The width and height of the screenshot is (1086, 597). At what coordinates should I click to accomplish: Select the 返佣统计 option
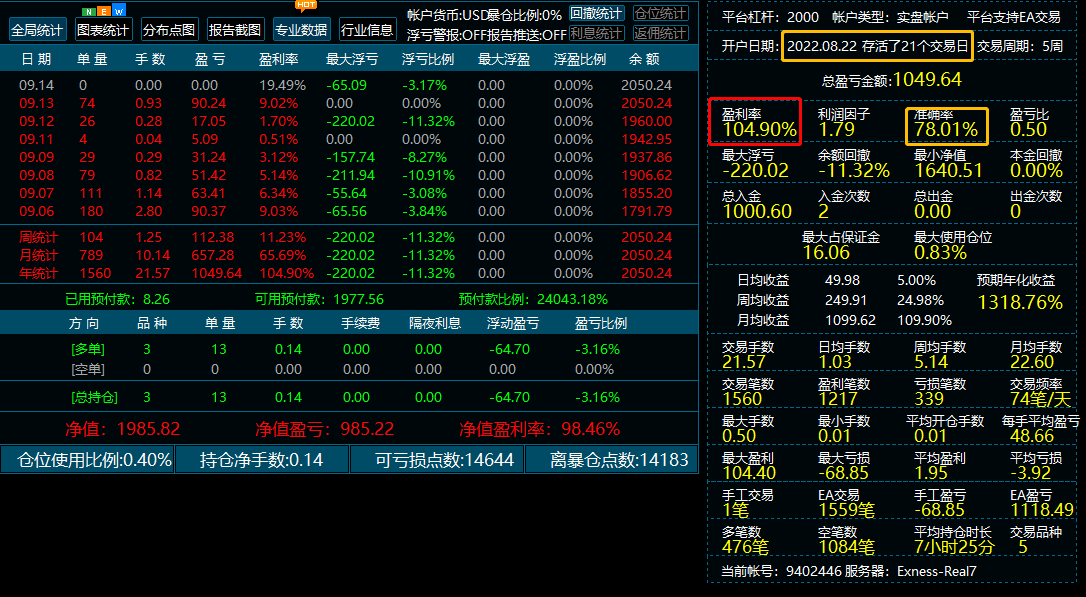point(660,34)
